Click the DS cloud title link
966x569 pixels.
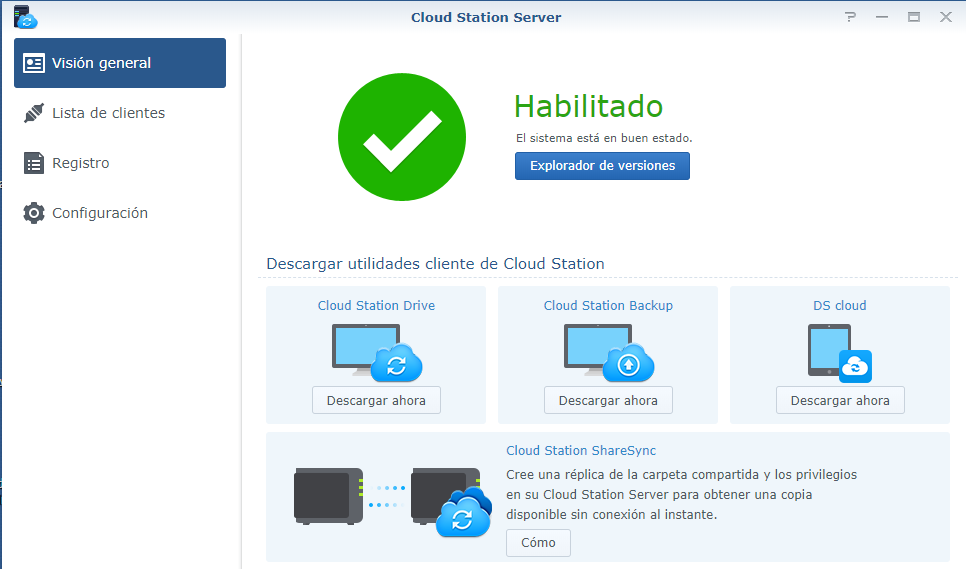(x=840, y=305)
